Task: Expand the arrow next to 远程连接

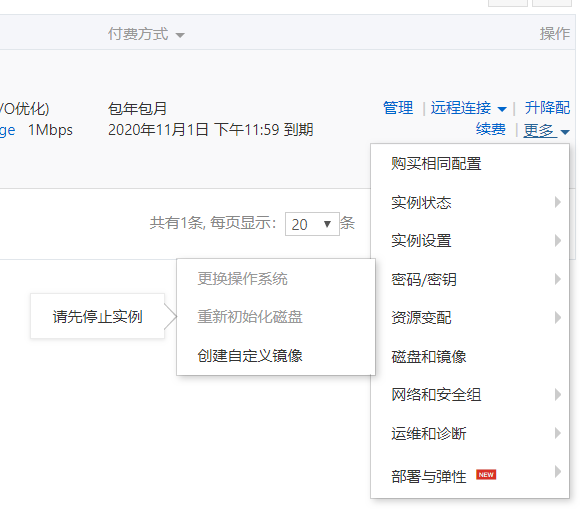Action: [502, 109]
